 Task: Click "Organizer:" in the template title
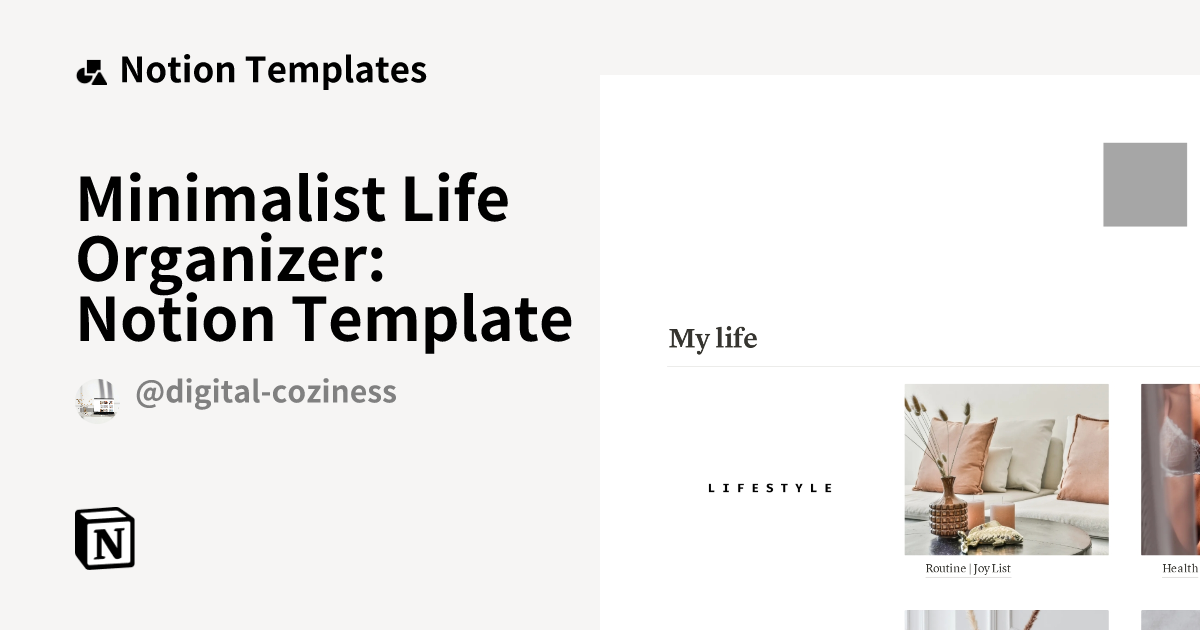coord(231,258)
